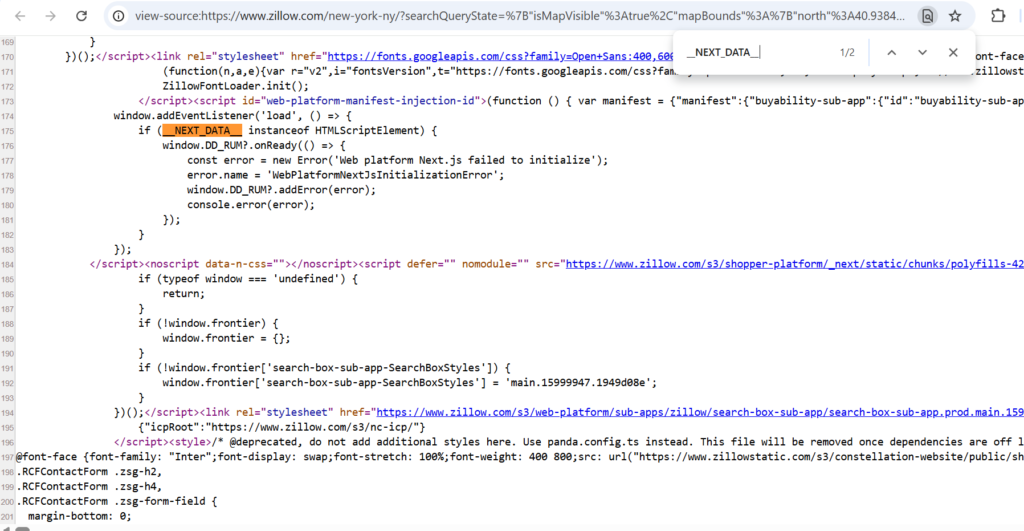Click 'margin-bottom: 0;' line
Image resolution: width=1024 pixels, height=531 pixels.
coord(80,516)
